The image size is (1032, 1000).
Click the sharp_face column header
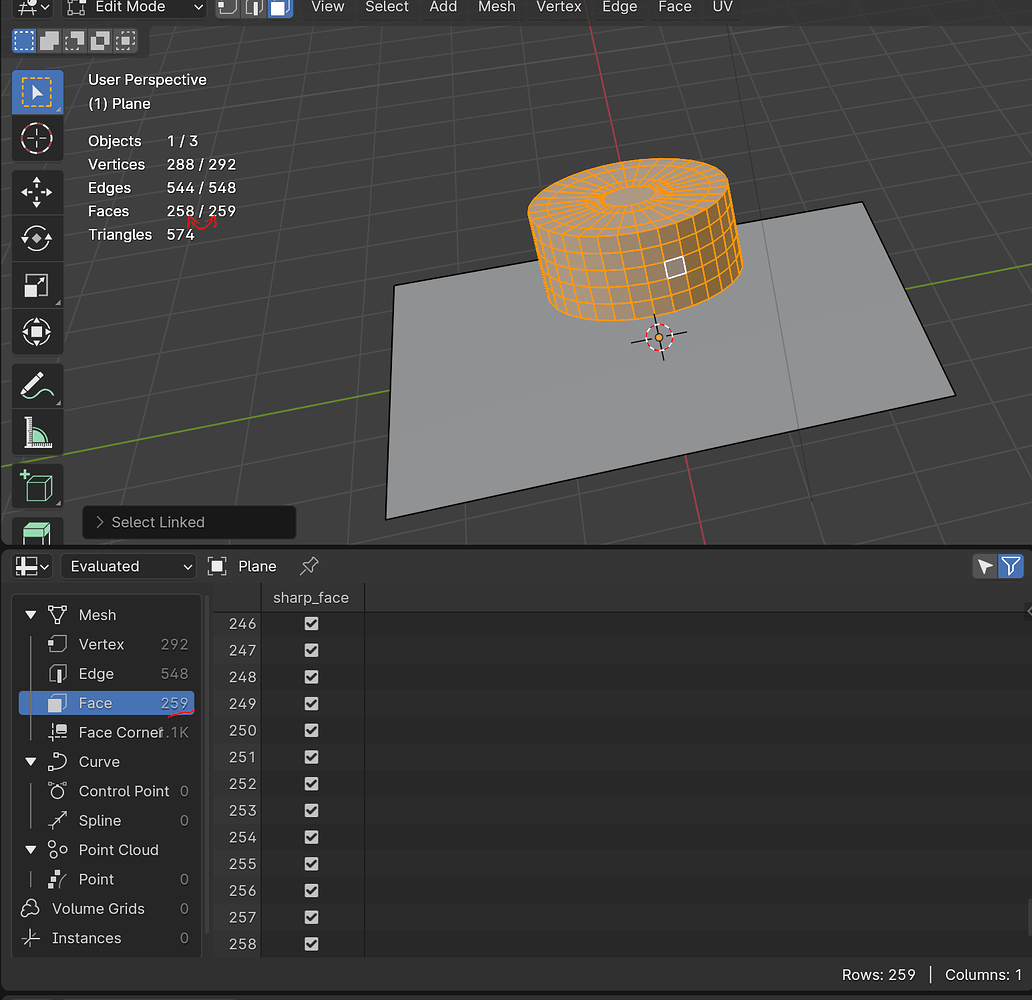[311, 598]
